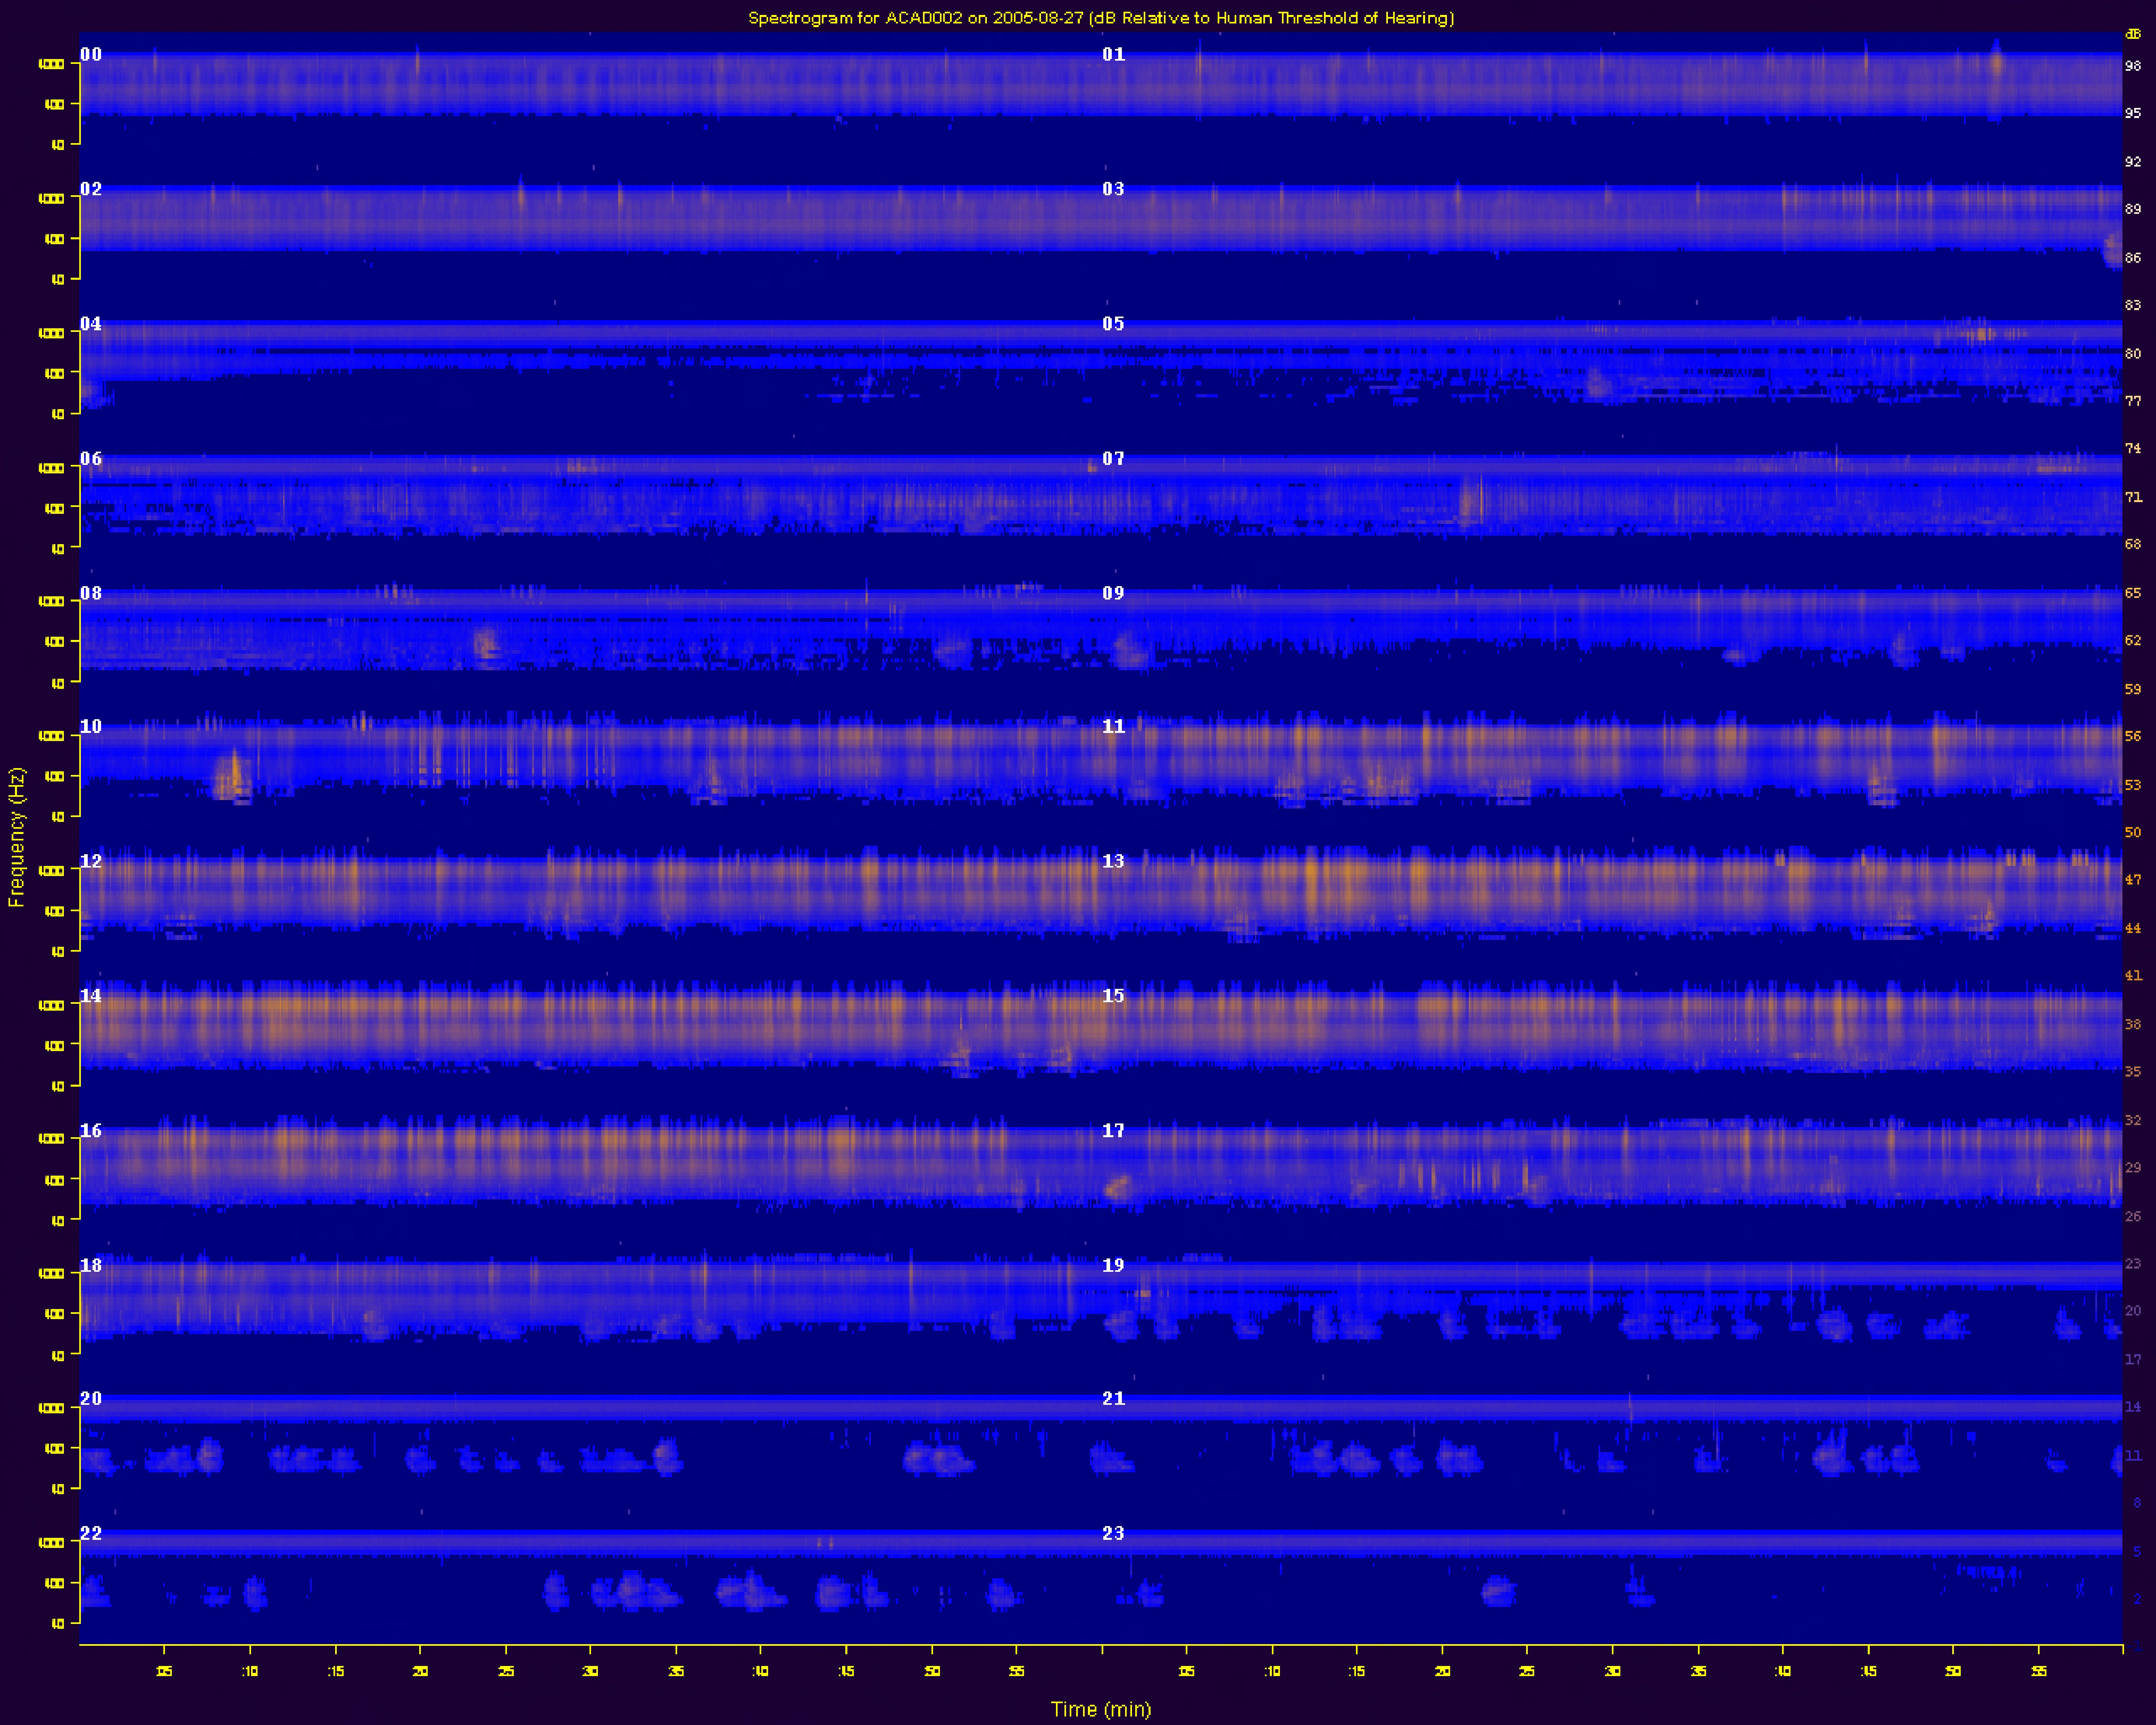Choose the 56 value on the dB scale

pos(2133,736)
